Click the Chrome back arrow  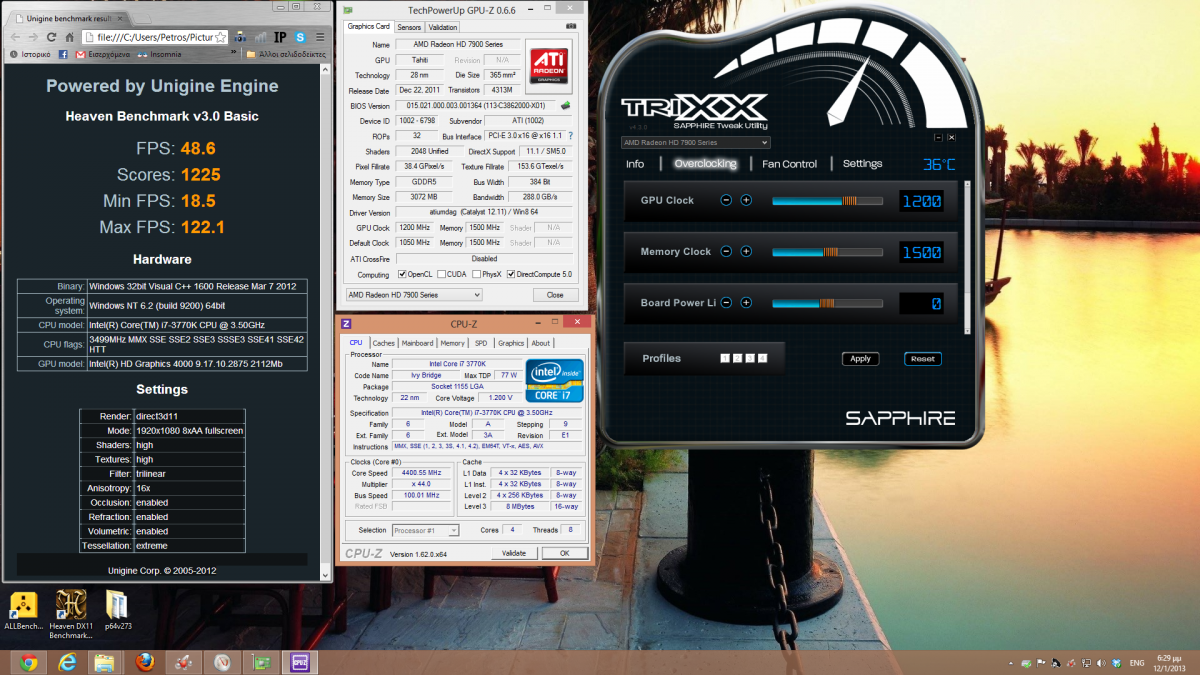14,37
